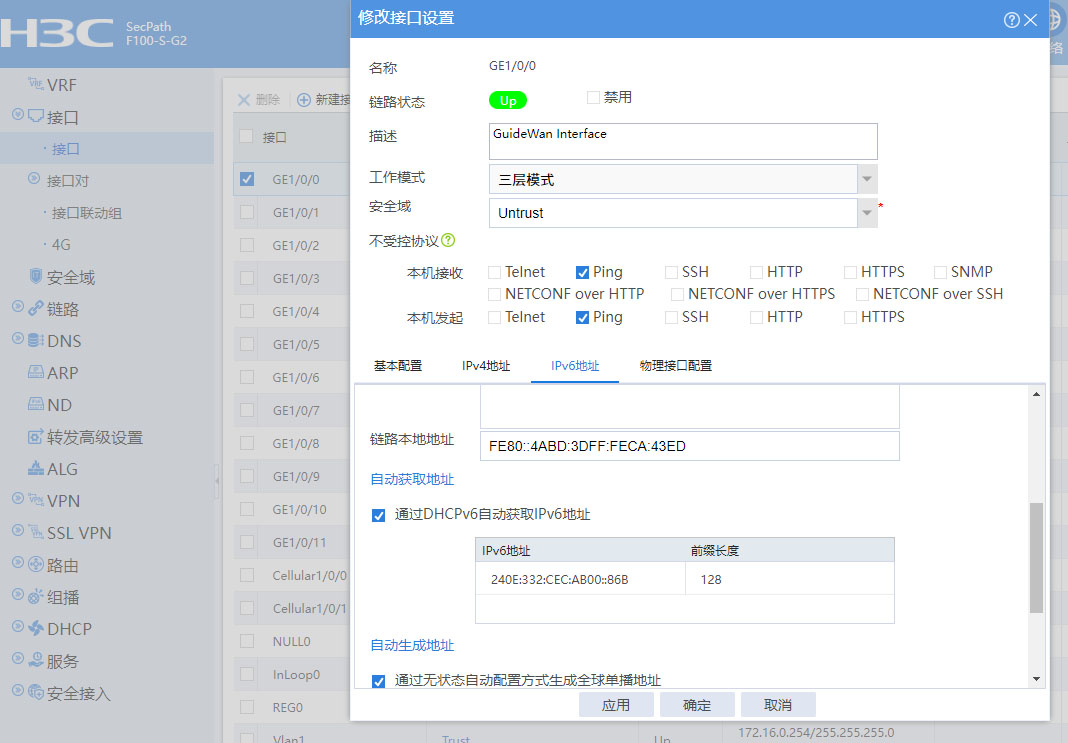Click the 240E:332:CEC:AB00::86B address cell
This screenshot has height=743, width=1068.
tap(580, 580)
